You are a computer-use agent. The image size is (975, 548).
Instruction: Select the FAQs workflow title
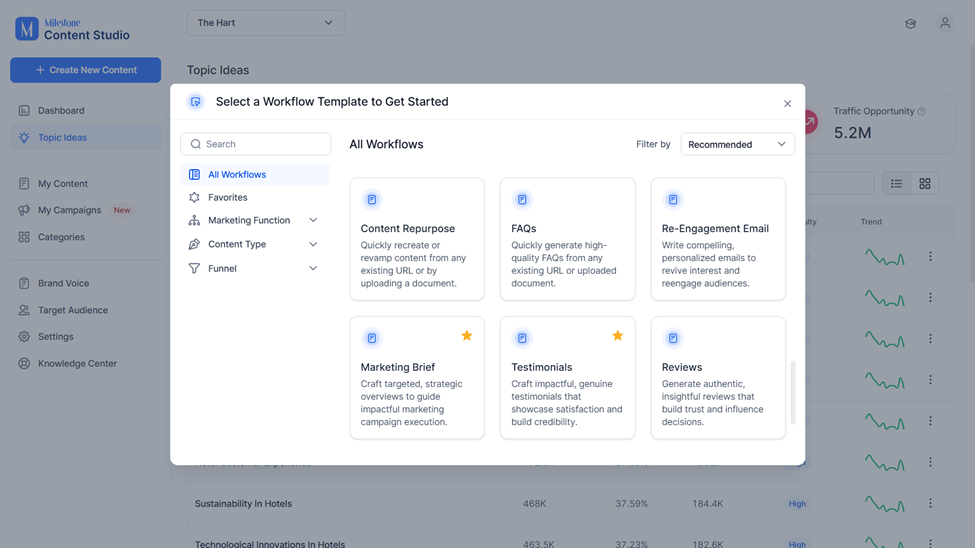pos(524,228)
